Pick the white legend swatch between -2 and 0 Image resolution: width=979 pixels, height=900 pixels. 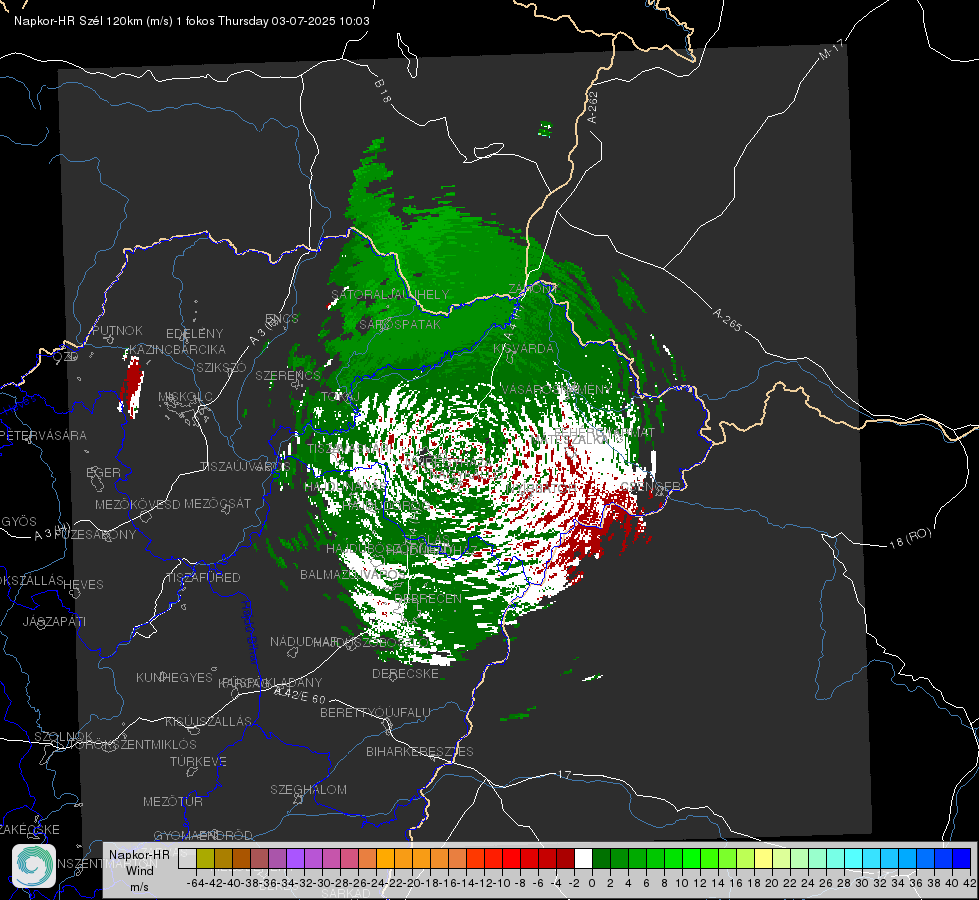pyautogui.click(x=583, y=858)
